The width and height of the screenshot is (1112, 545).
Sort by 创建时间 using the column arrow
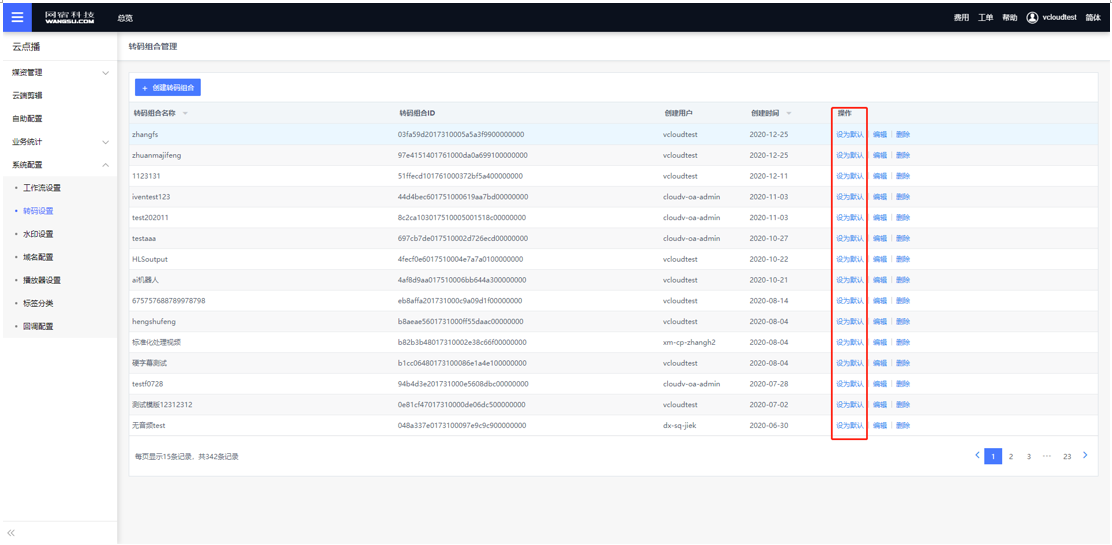pyautogui.click(x=789, y=114)
